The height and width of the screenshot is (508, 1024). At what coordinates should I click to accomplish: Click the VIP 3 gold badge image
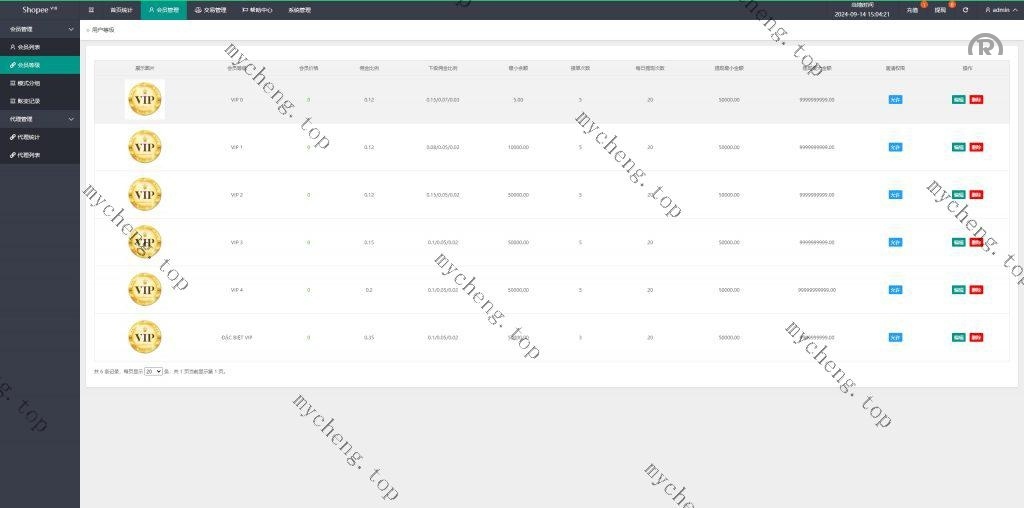pyautogui.click(x=145, y=242)
